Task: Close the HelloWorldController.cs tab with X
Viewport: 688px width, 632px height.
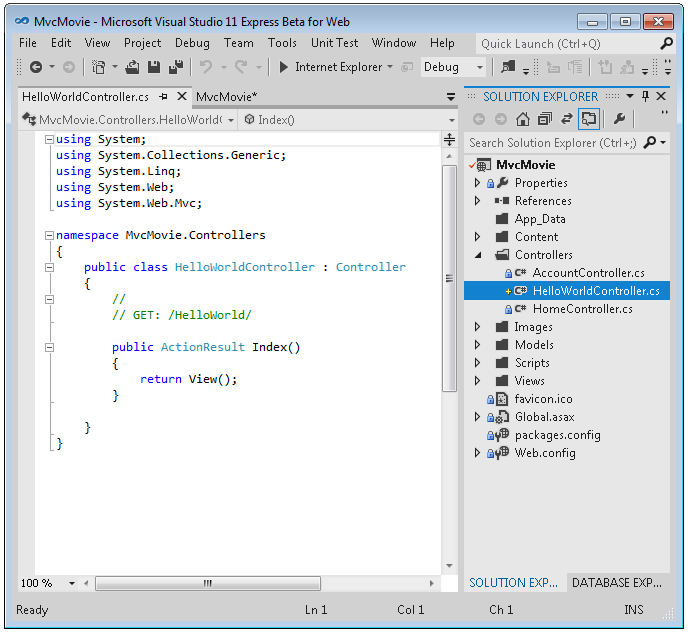Action: click(x=182, y=96)
